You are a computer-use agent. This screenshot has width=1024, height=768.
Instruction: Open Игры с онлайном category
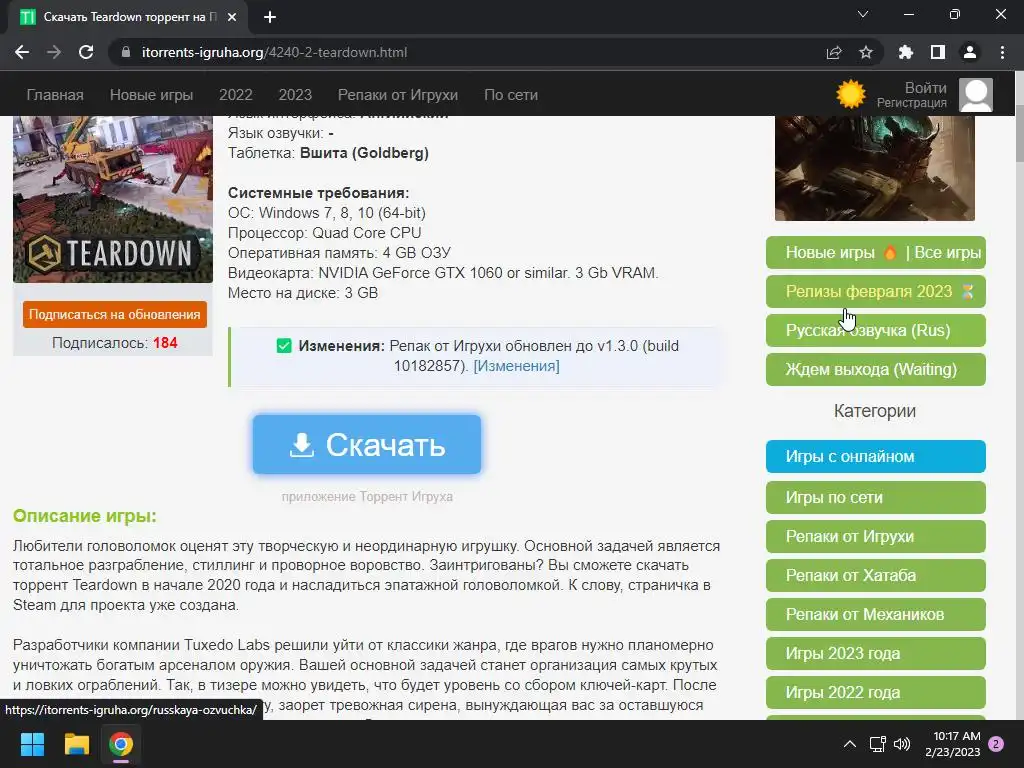[x=876, y=456]
